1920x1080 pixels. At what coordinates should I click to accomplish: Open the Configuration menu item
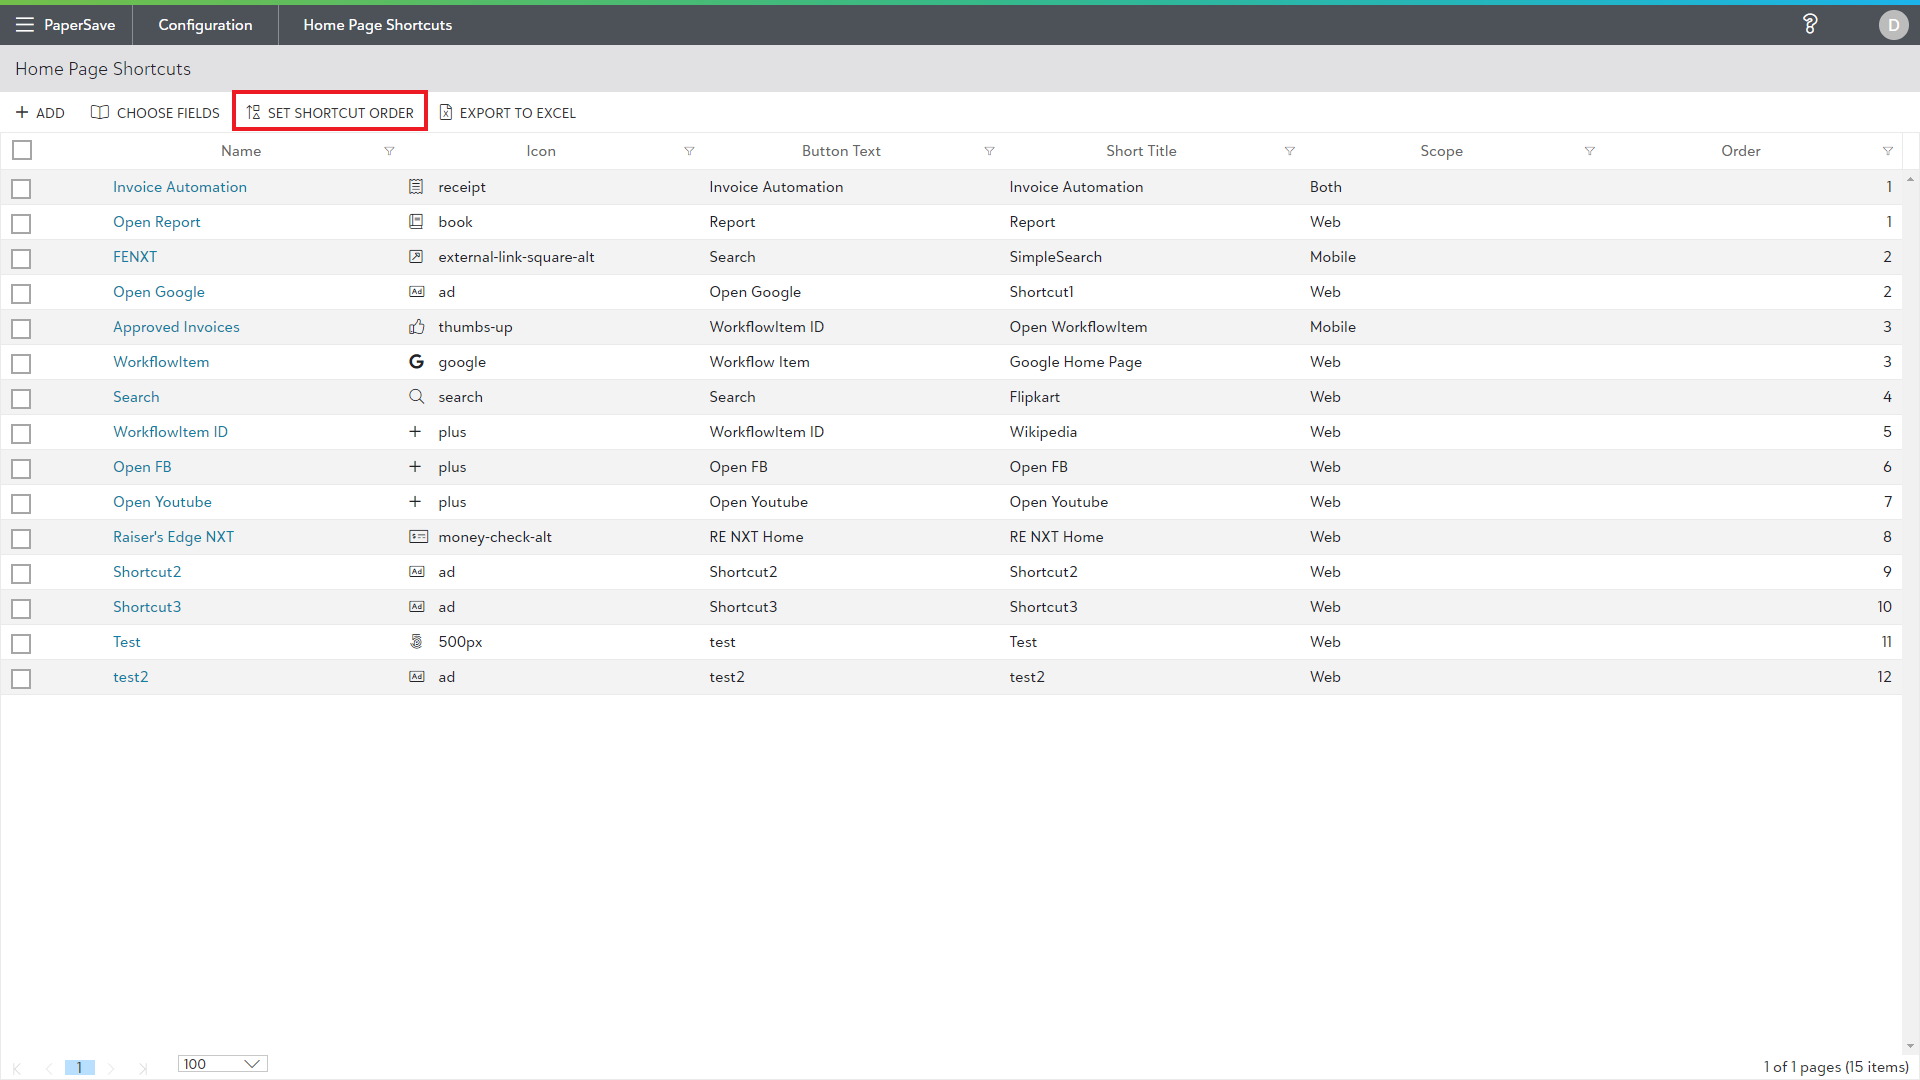click(x=205, y=25)
